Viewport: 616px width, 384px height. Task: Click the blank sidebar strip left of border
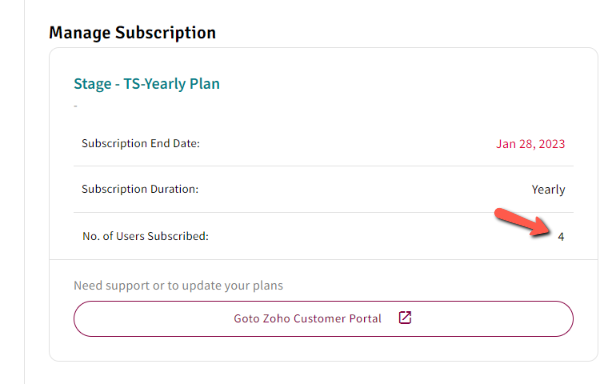pyautogui.click(x=12, y=192)
